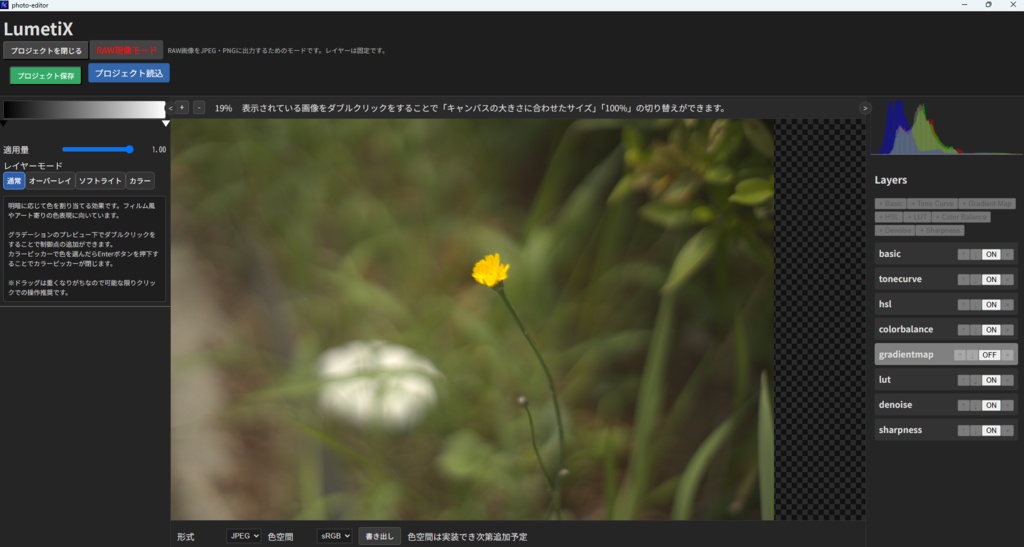Disable the colorbalance layer ON toggle
The image size is (1024, 547).
point(991,330)
